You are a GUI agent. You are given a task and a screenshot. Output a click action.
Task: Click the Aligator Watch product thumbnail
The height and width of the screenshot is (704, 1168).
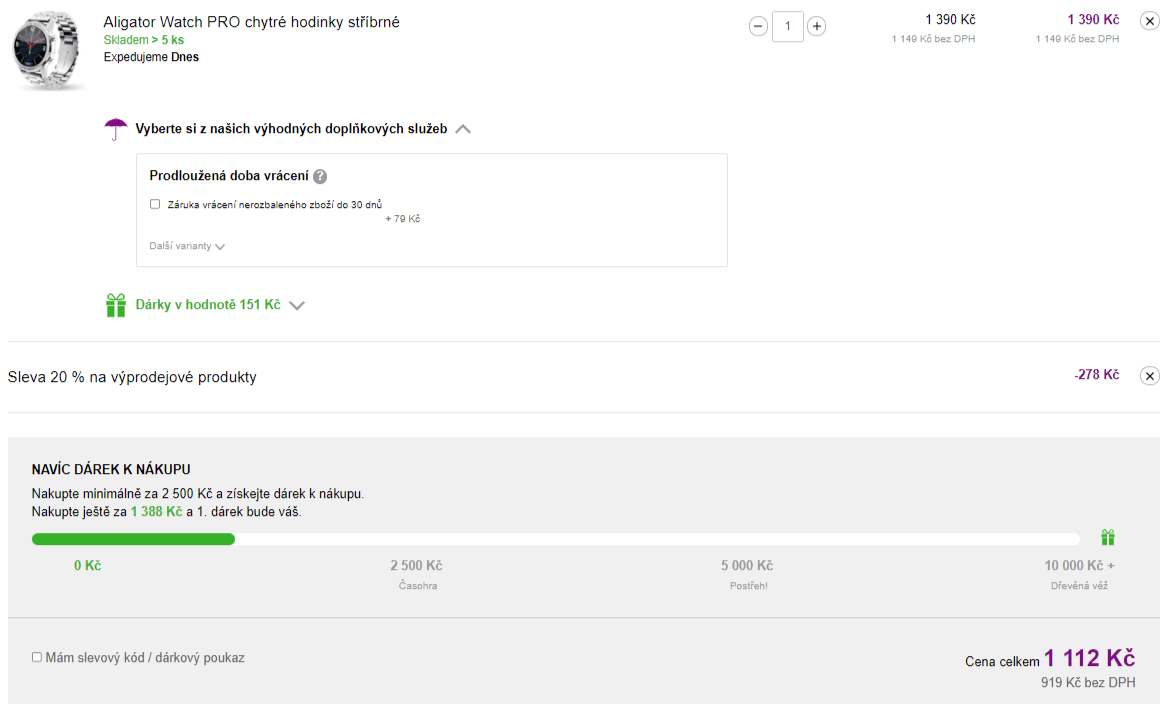coord(47,50)
